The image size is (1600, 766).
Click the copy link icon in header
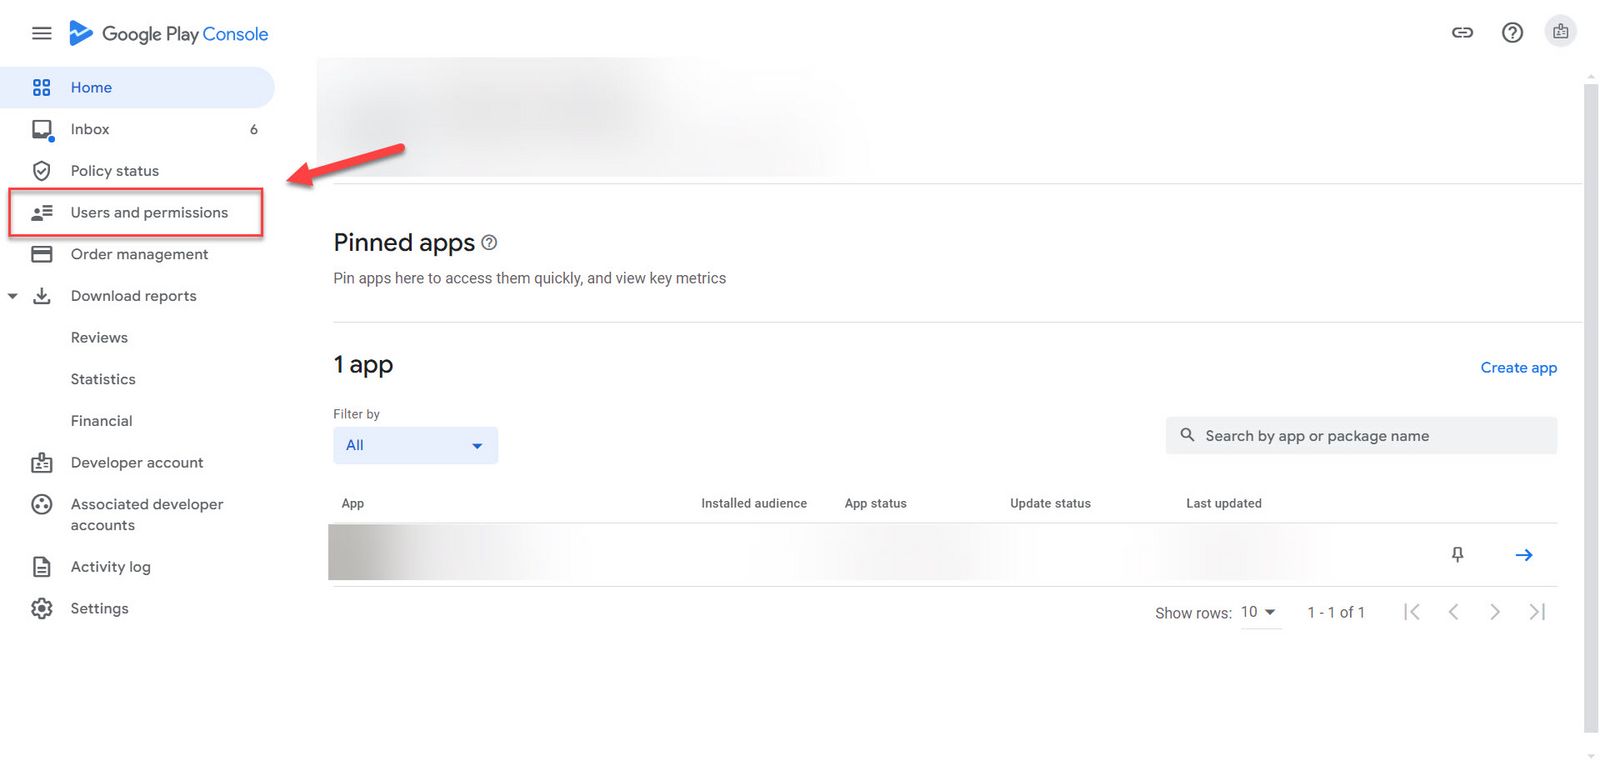click(1462, 33)
